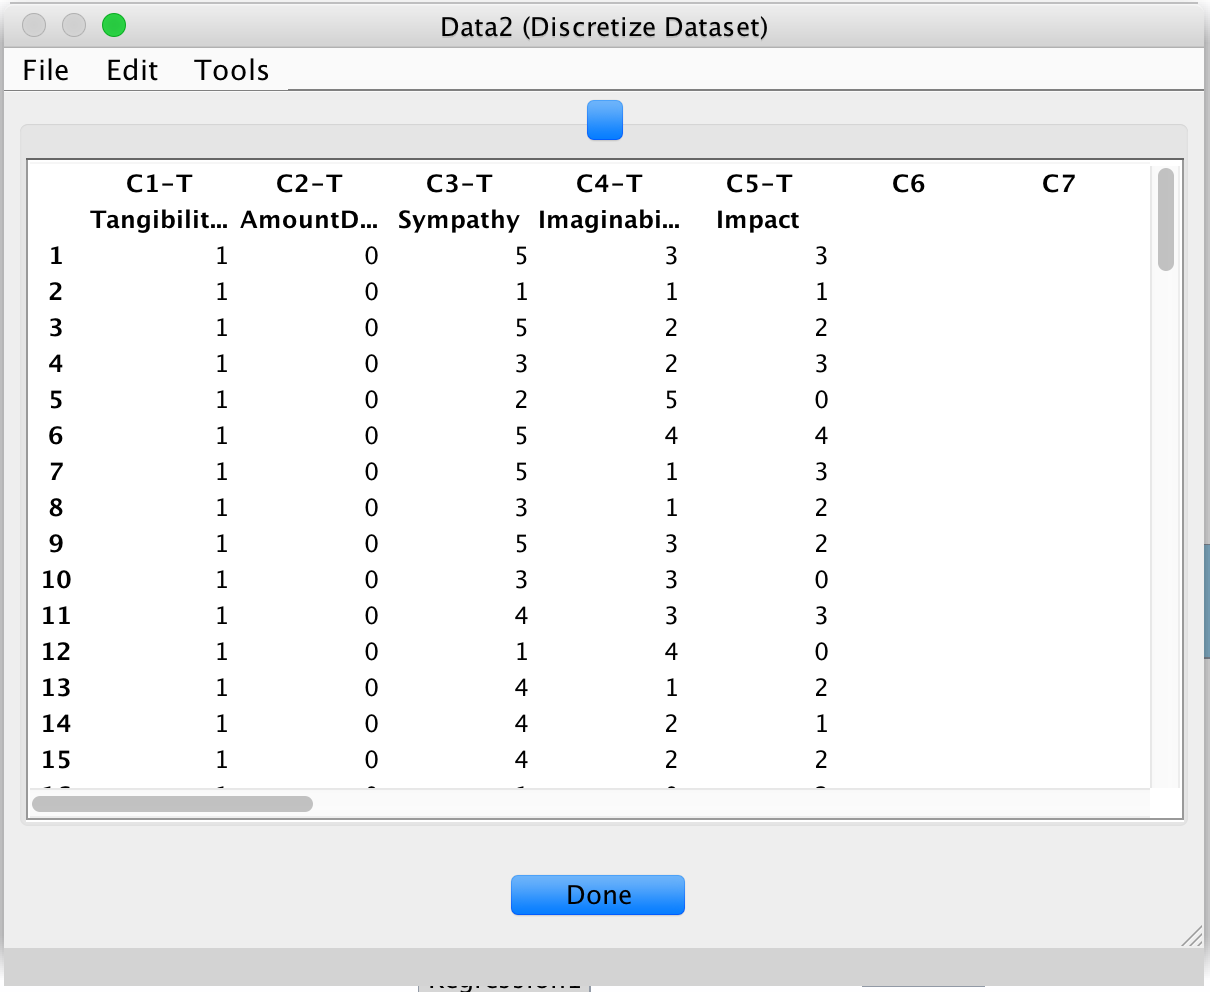Click the blue divider handle above the table
Screen dimensions: 1210x992
click(604, 120)
